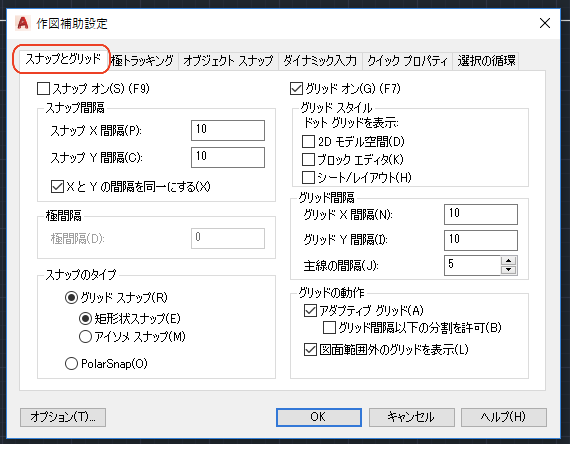Viewport: 573px width, 449px height.
Task: Select the スナップとグリッド tab
Action: point(62,59)
